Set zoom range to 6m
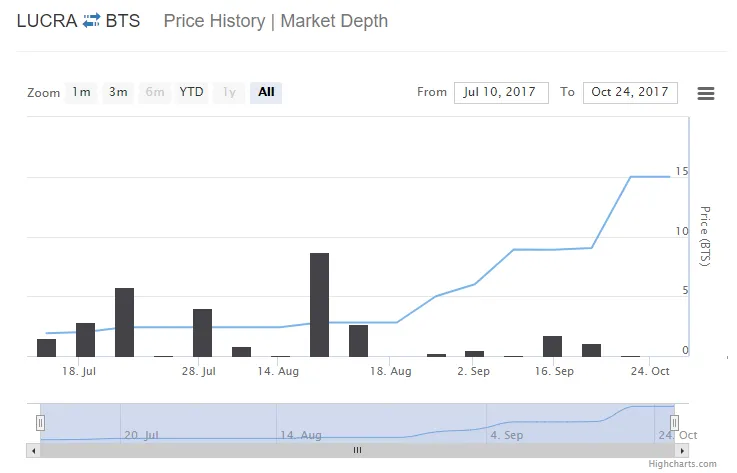737x473 pixels. (x=155, y=92)
